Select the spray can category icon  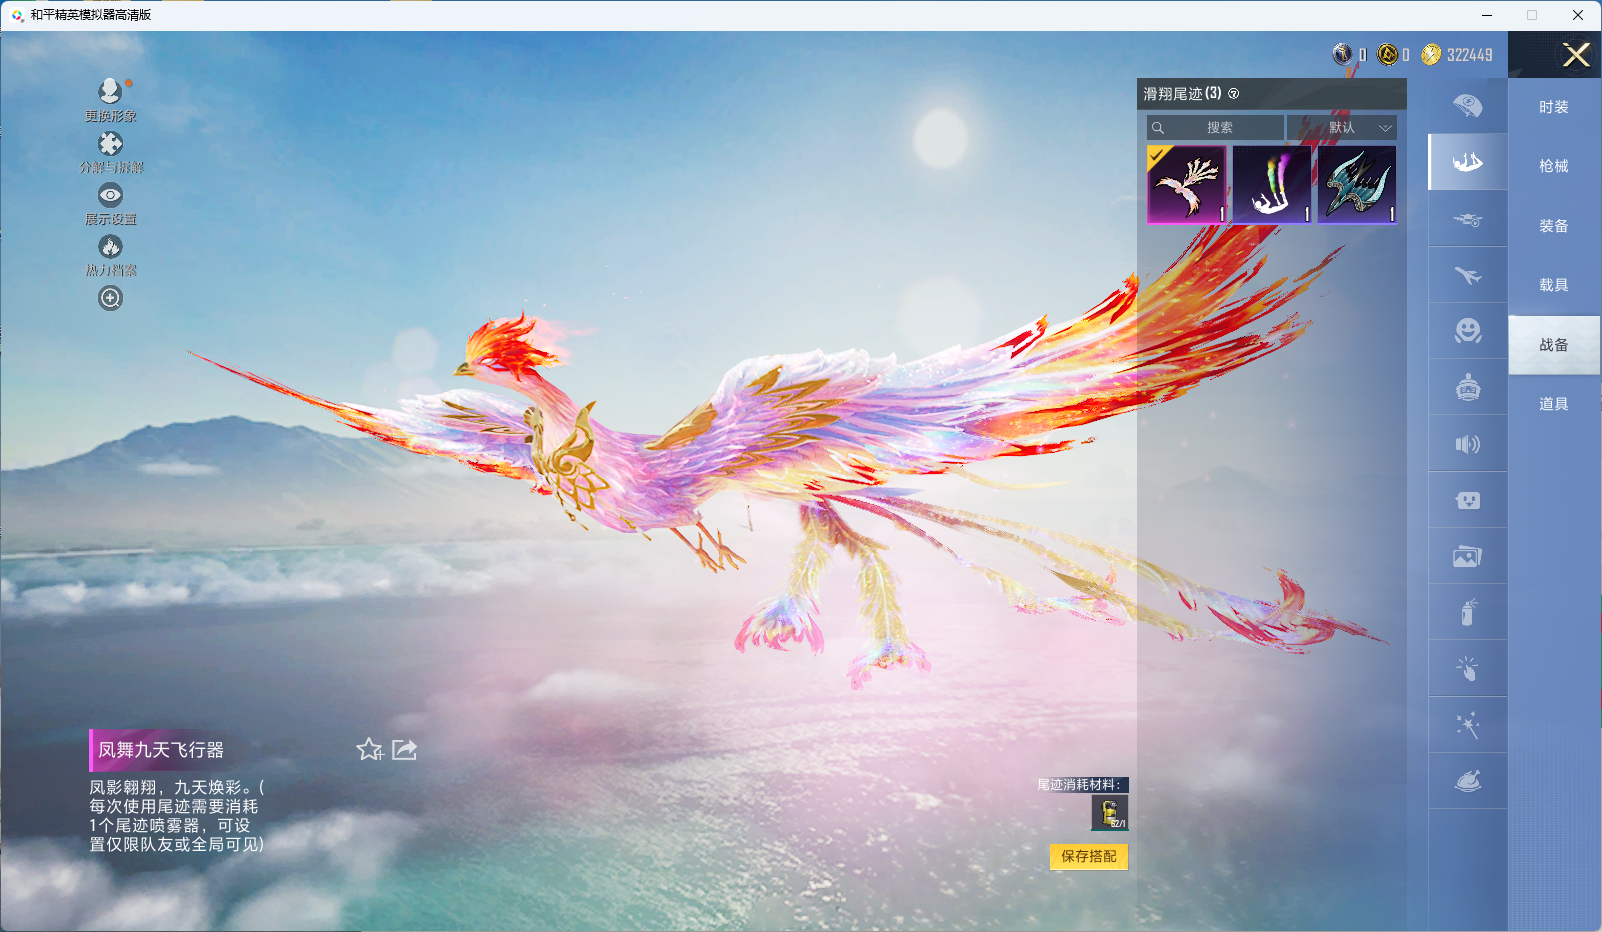coord(1467,612)
